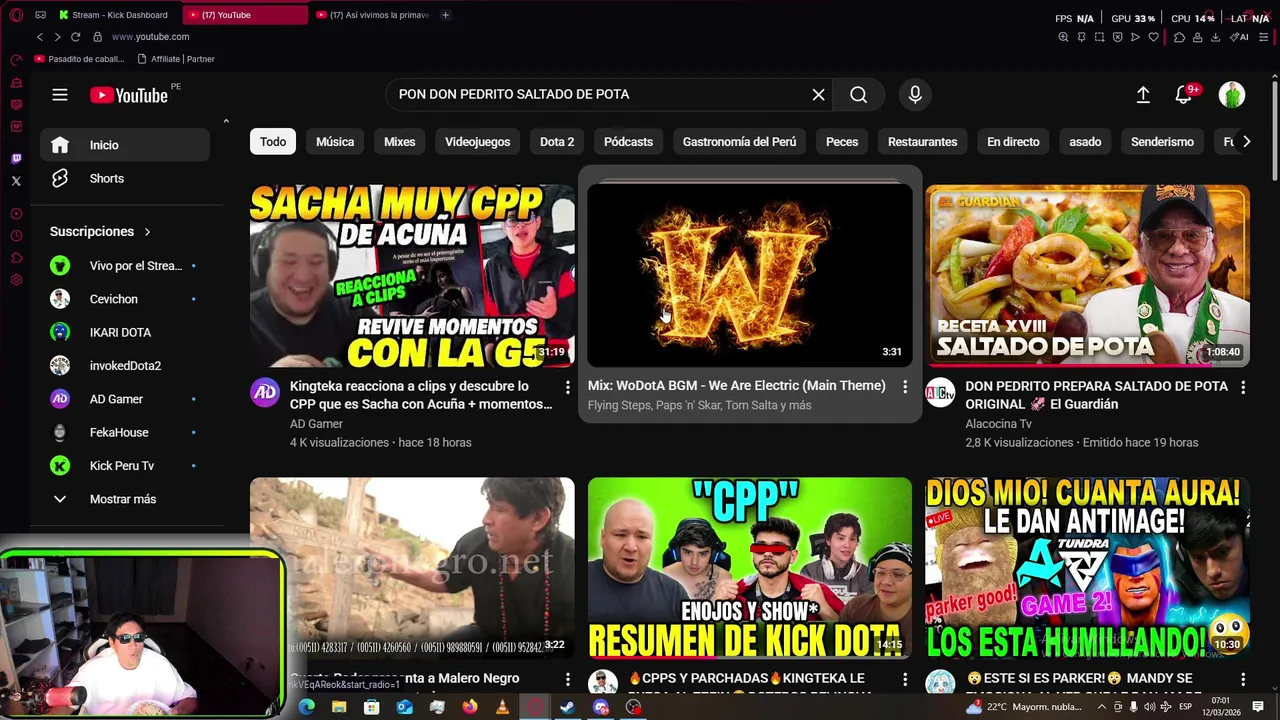This screenshot has width=1280, height=720.
Task: Open options for Este si es Parker video
Action: coord(1243,679)
